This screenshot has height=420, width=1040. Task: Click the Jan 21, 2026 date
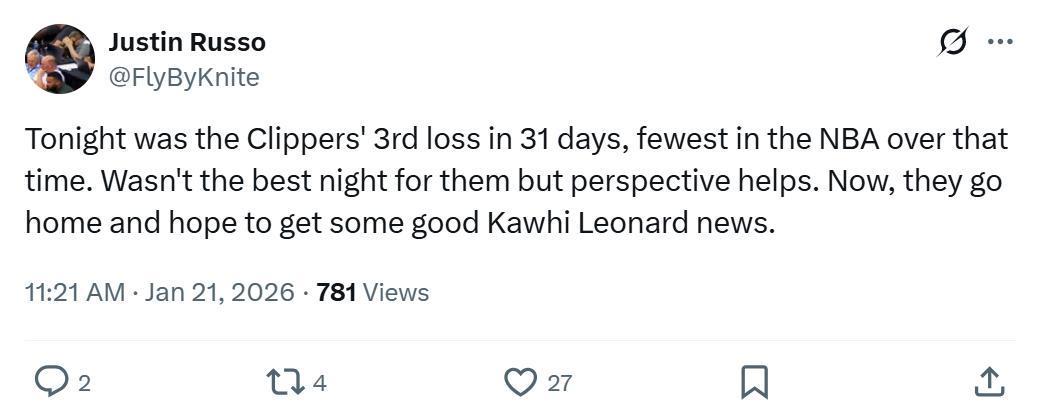pos(219,292)
